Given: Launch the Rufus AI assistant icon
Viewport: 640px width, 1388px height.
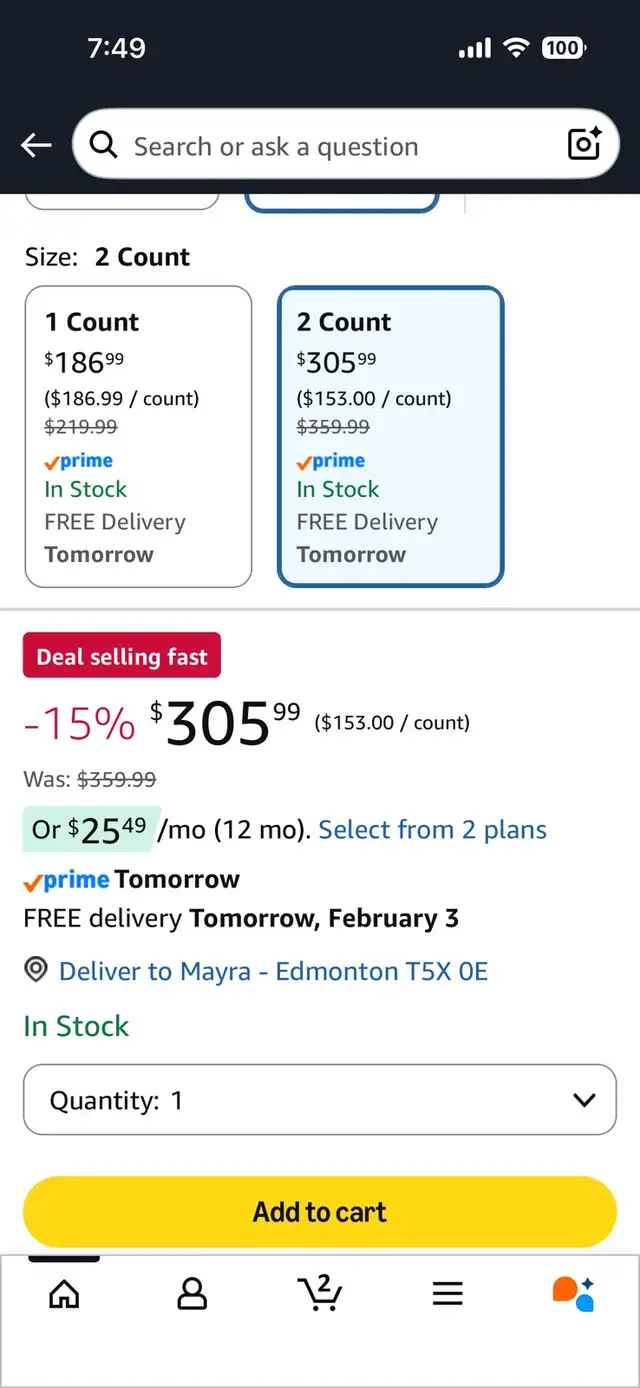Looking at the screenshot, I should [x=574, y=1293].
